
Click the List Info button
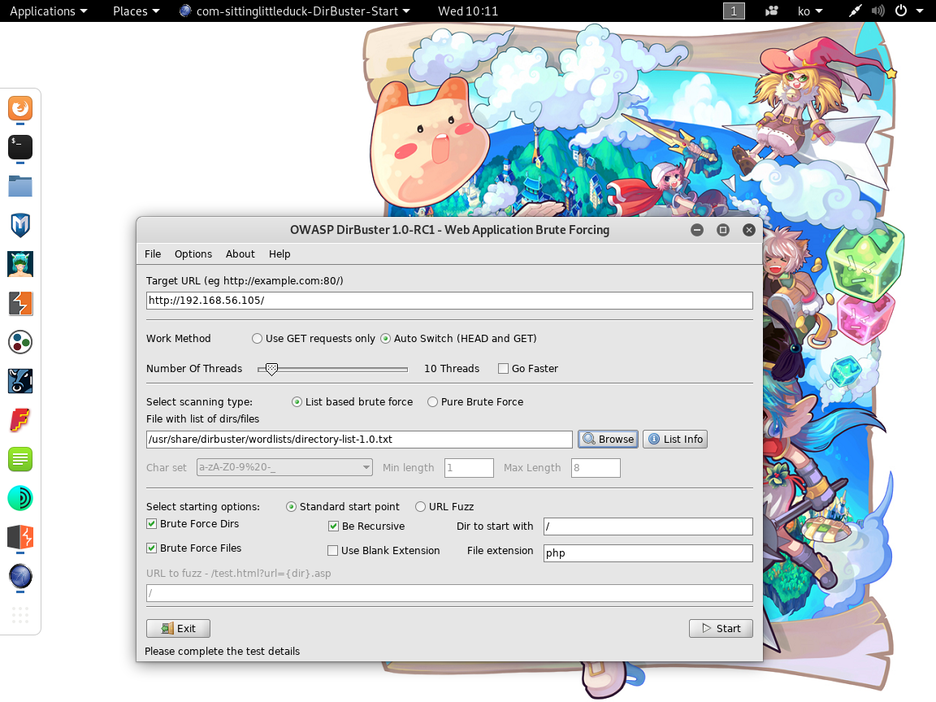675,439
